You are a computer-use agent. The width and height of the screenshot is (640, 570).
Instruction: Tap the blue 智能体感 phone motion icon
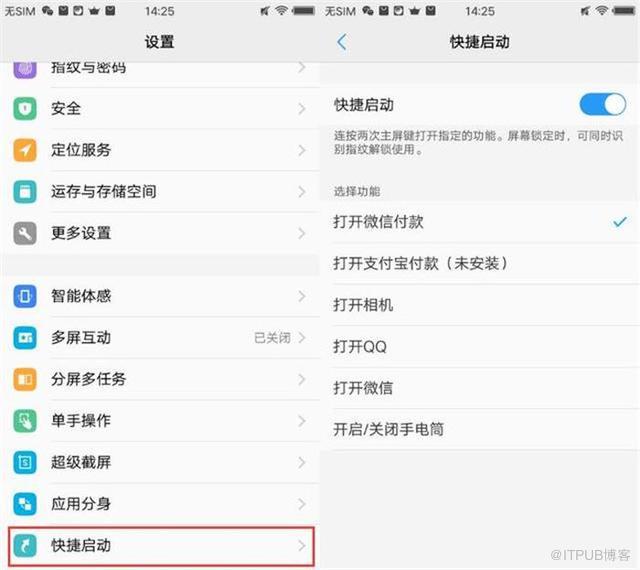(x=25, y=296)
